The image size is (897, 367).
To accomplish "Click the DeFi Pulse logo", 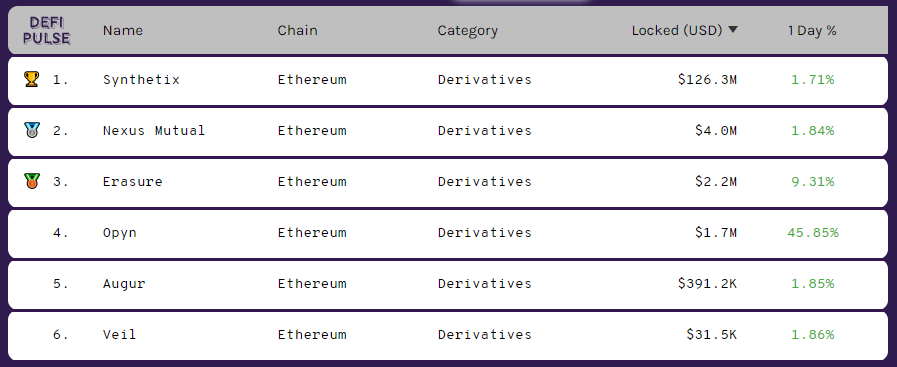I will coord(46,30).
